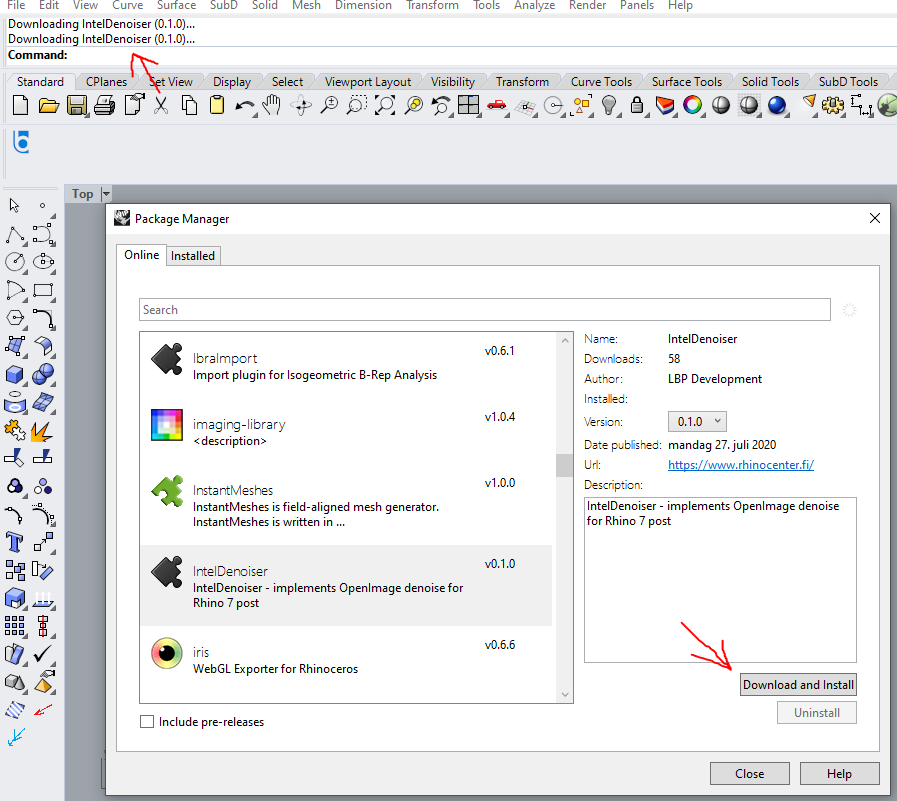Image resolution: width=897 pixels, height=801 pixels.
Task: Select the Polyline tool
Action: (x=15, y=235)
